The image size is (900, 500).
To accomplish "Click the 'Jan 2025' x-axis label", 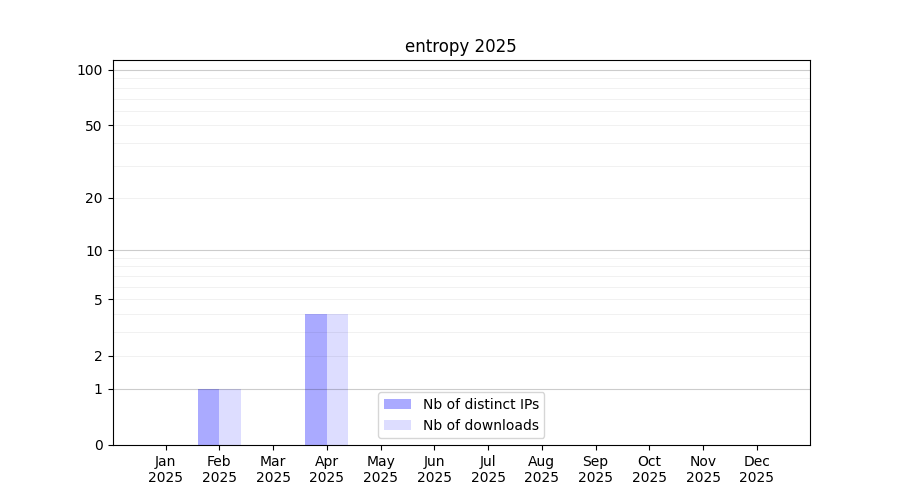I will click(x=165, y=469).
